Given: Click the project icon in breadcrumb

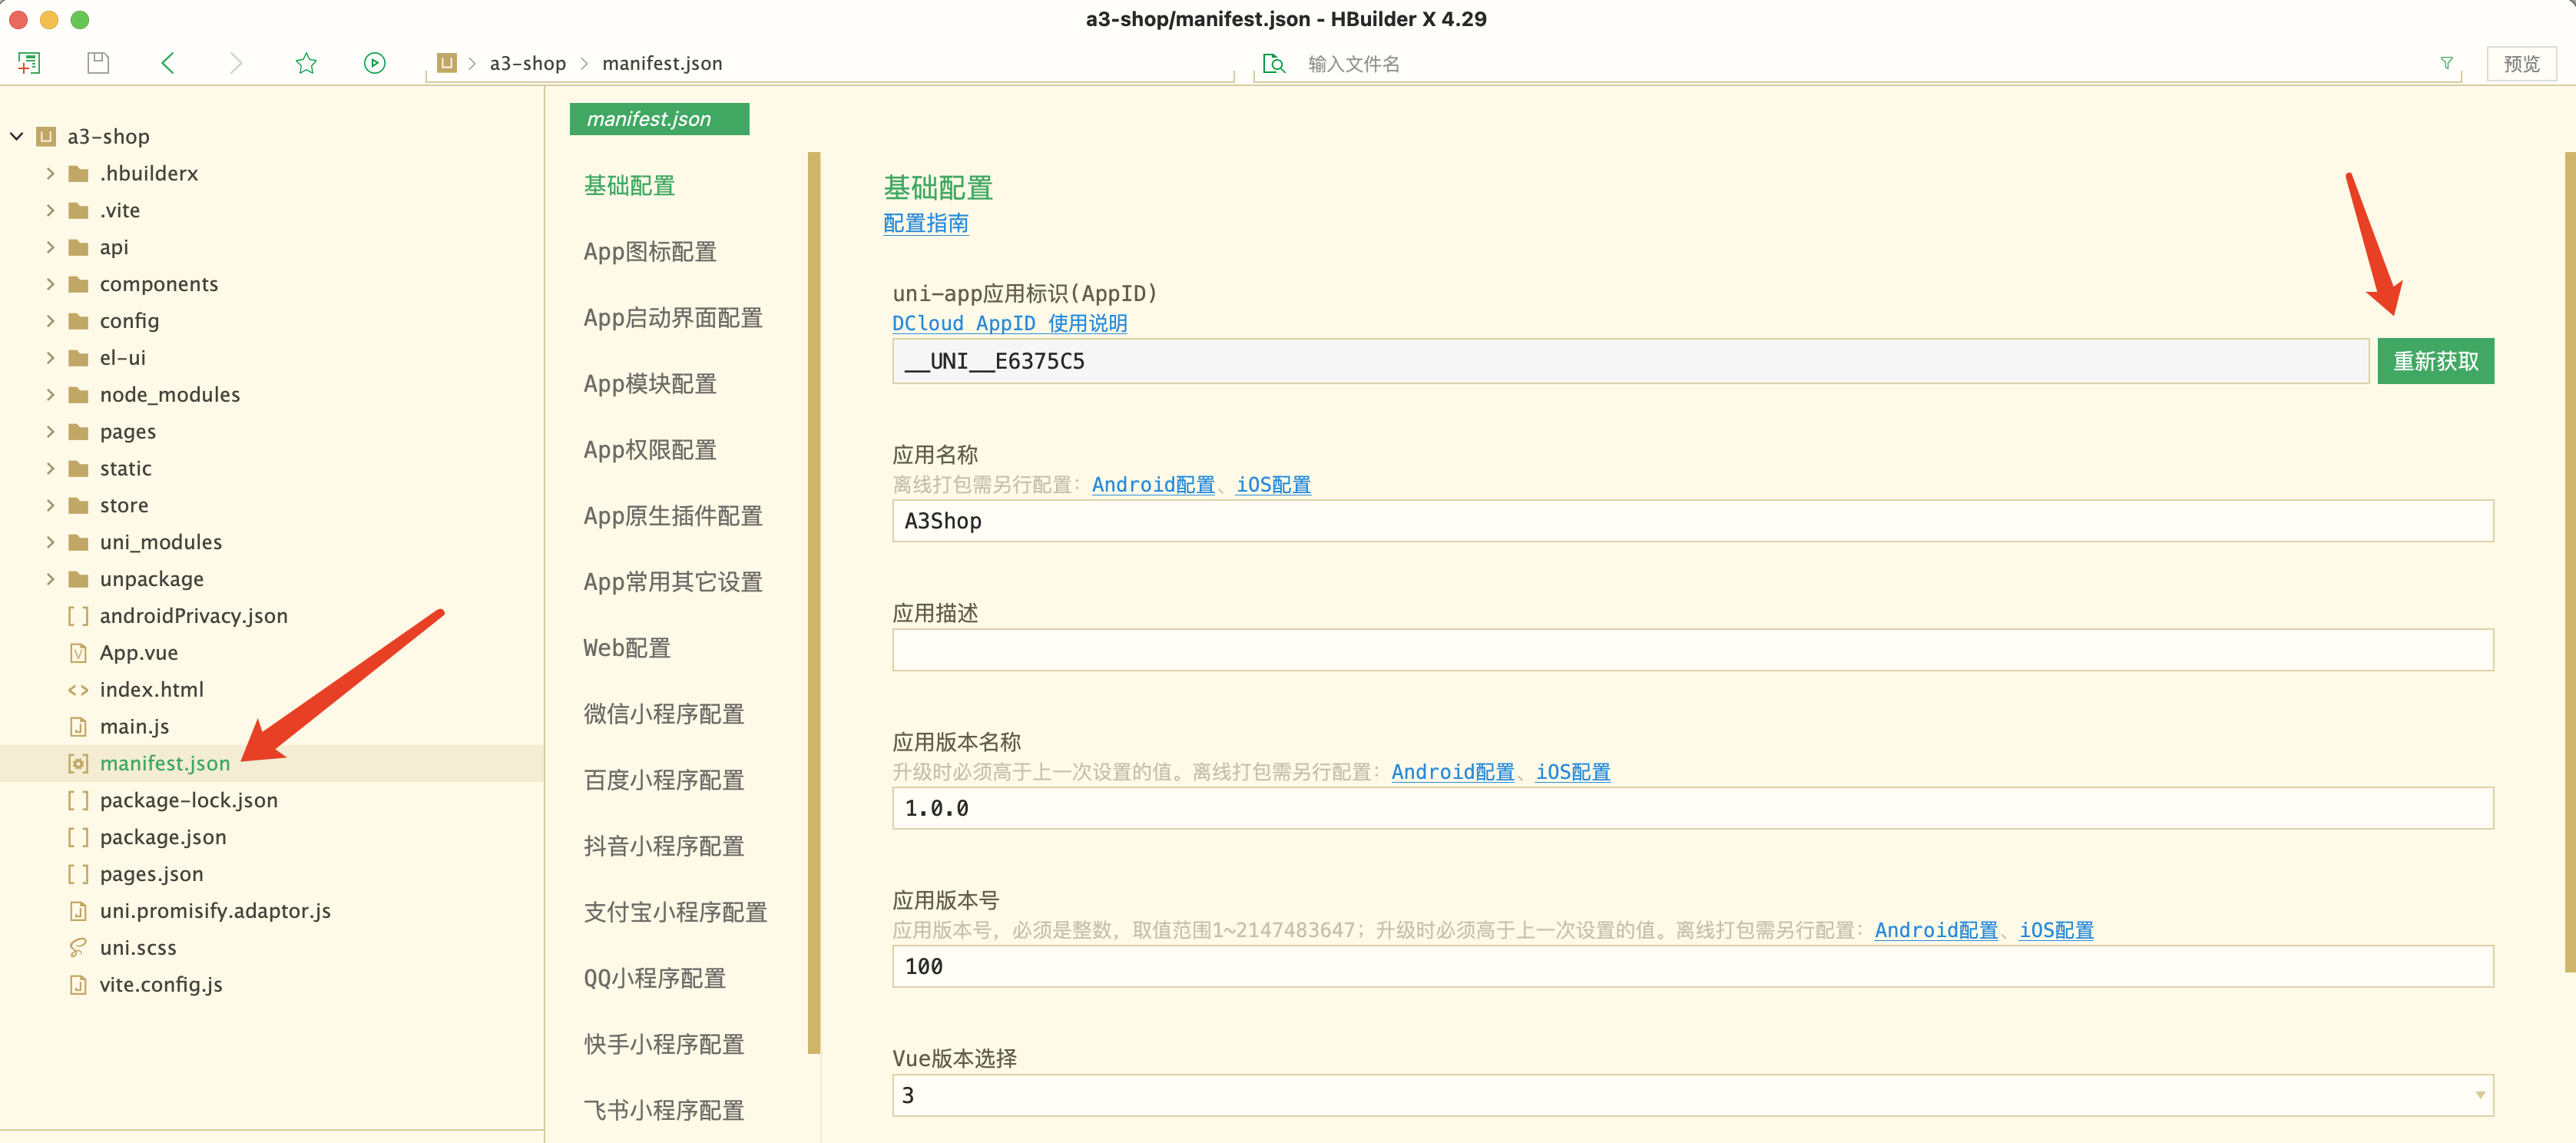Looking at the screenshot, I should pyautogui.click(x=447, y=63).
